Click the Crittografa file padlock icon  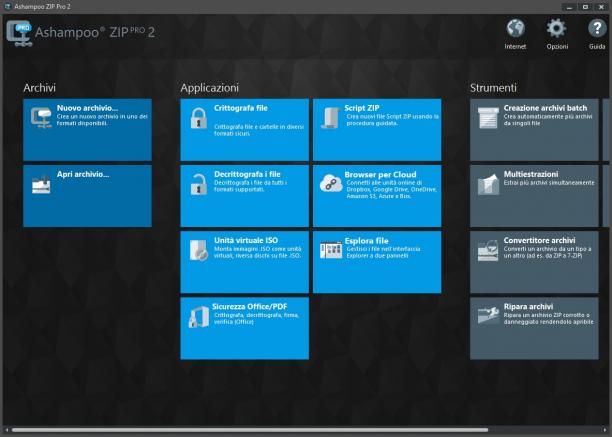point(199,118)
